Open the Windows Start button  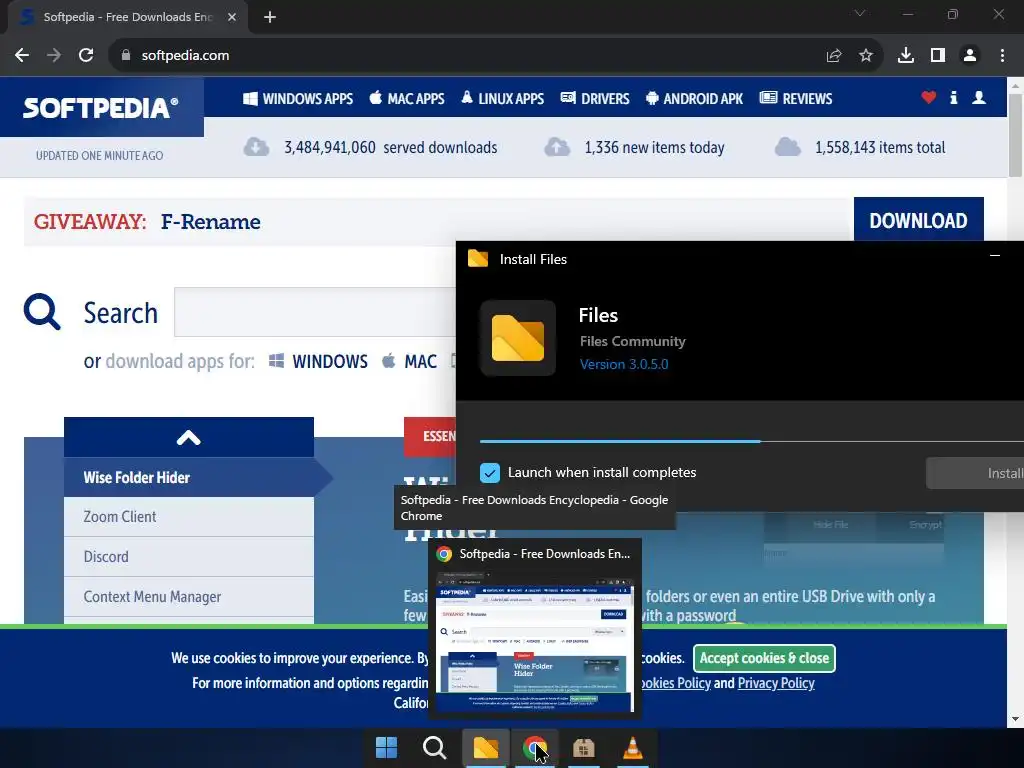(x=386, y=748)
